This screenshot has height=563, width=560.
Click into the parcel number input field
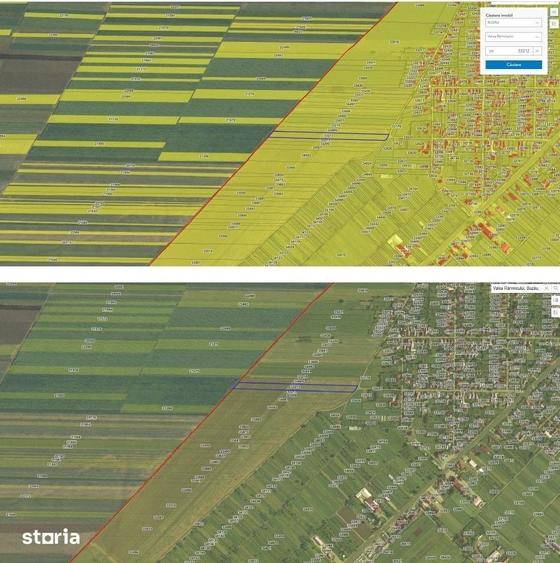[x=509, y=51]
